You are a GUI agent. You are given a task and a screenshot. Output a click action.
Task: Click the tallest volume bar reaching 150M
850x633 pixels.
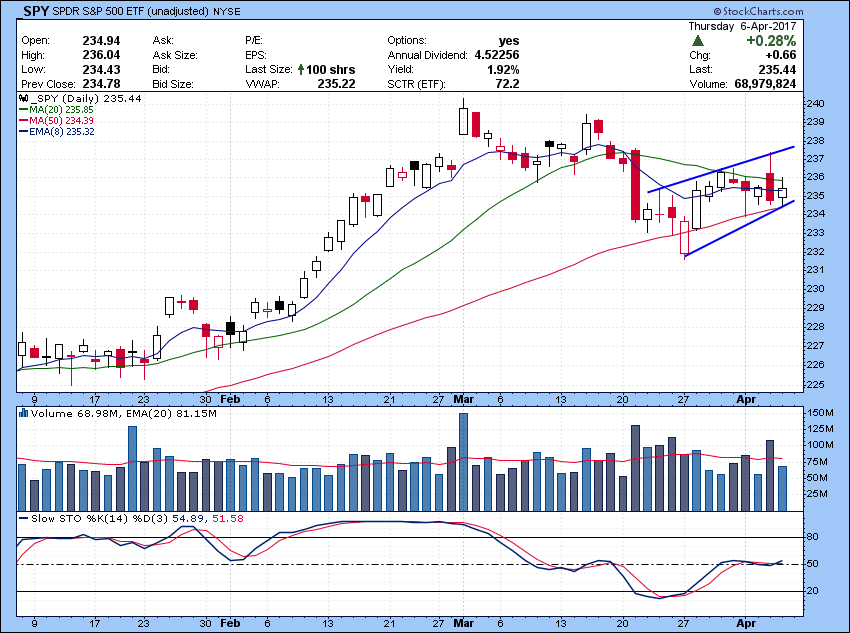tap(463, 462)
